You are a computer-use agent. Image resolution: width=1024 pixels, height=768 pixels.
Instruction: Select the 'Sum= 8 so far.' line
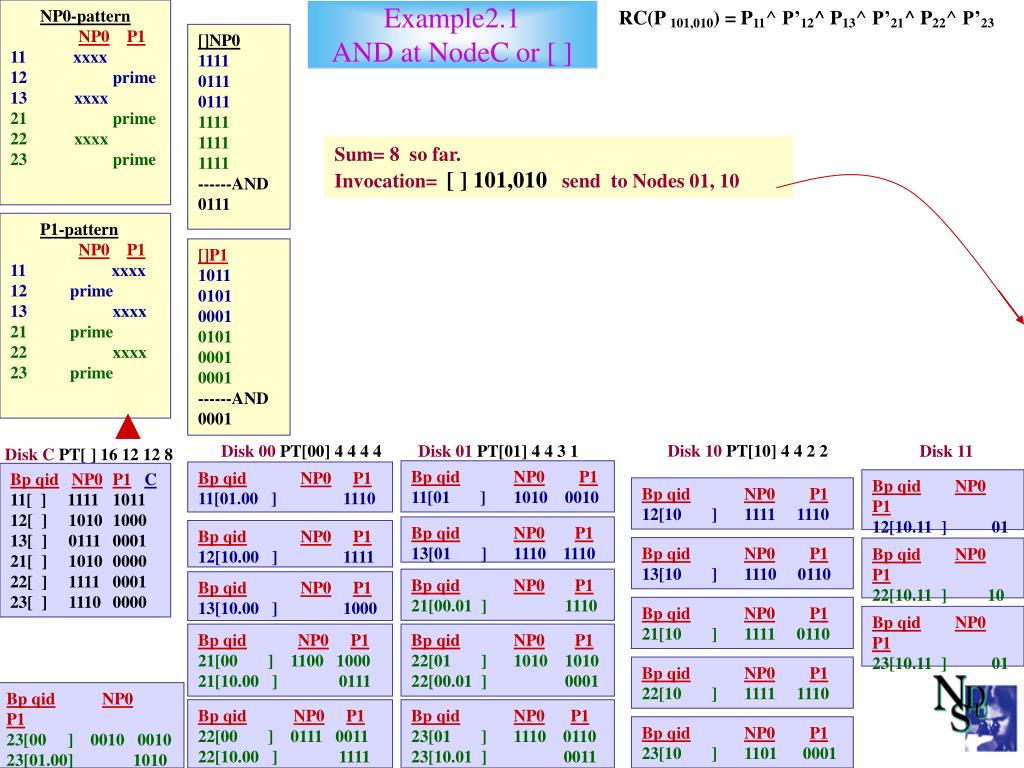click(x=397, y=155)
